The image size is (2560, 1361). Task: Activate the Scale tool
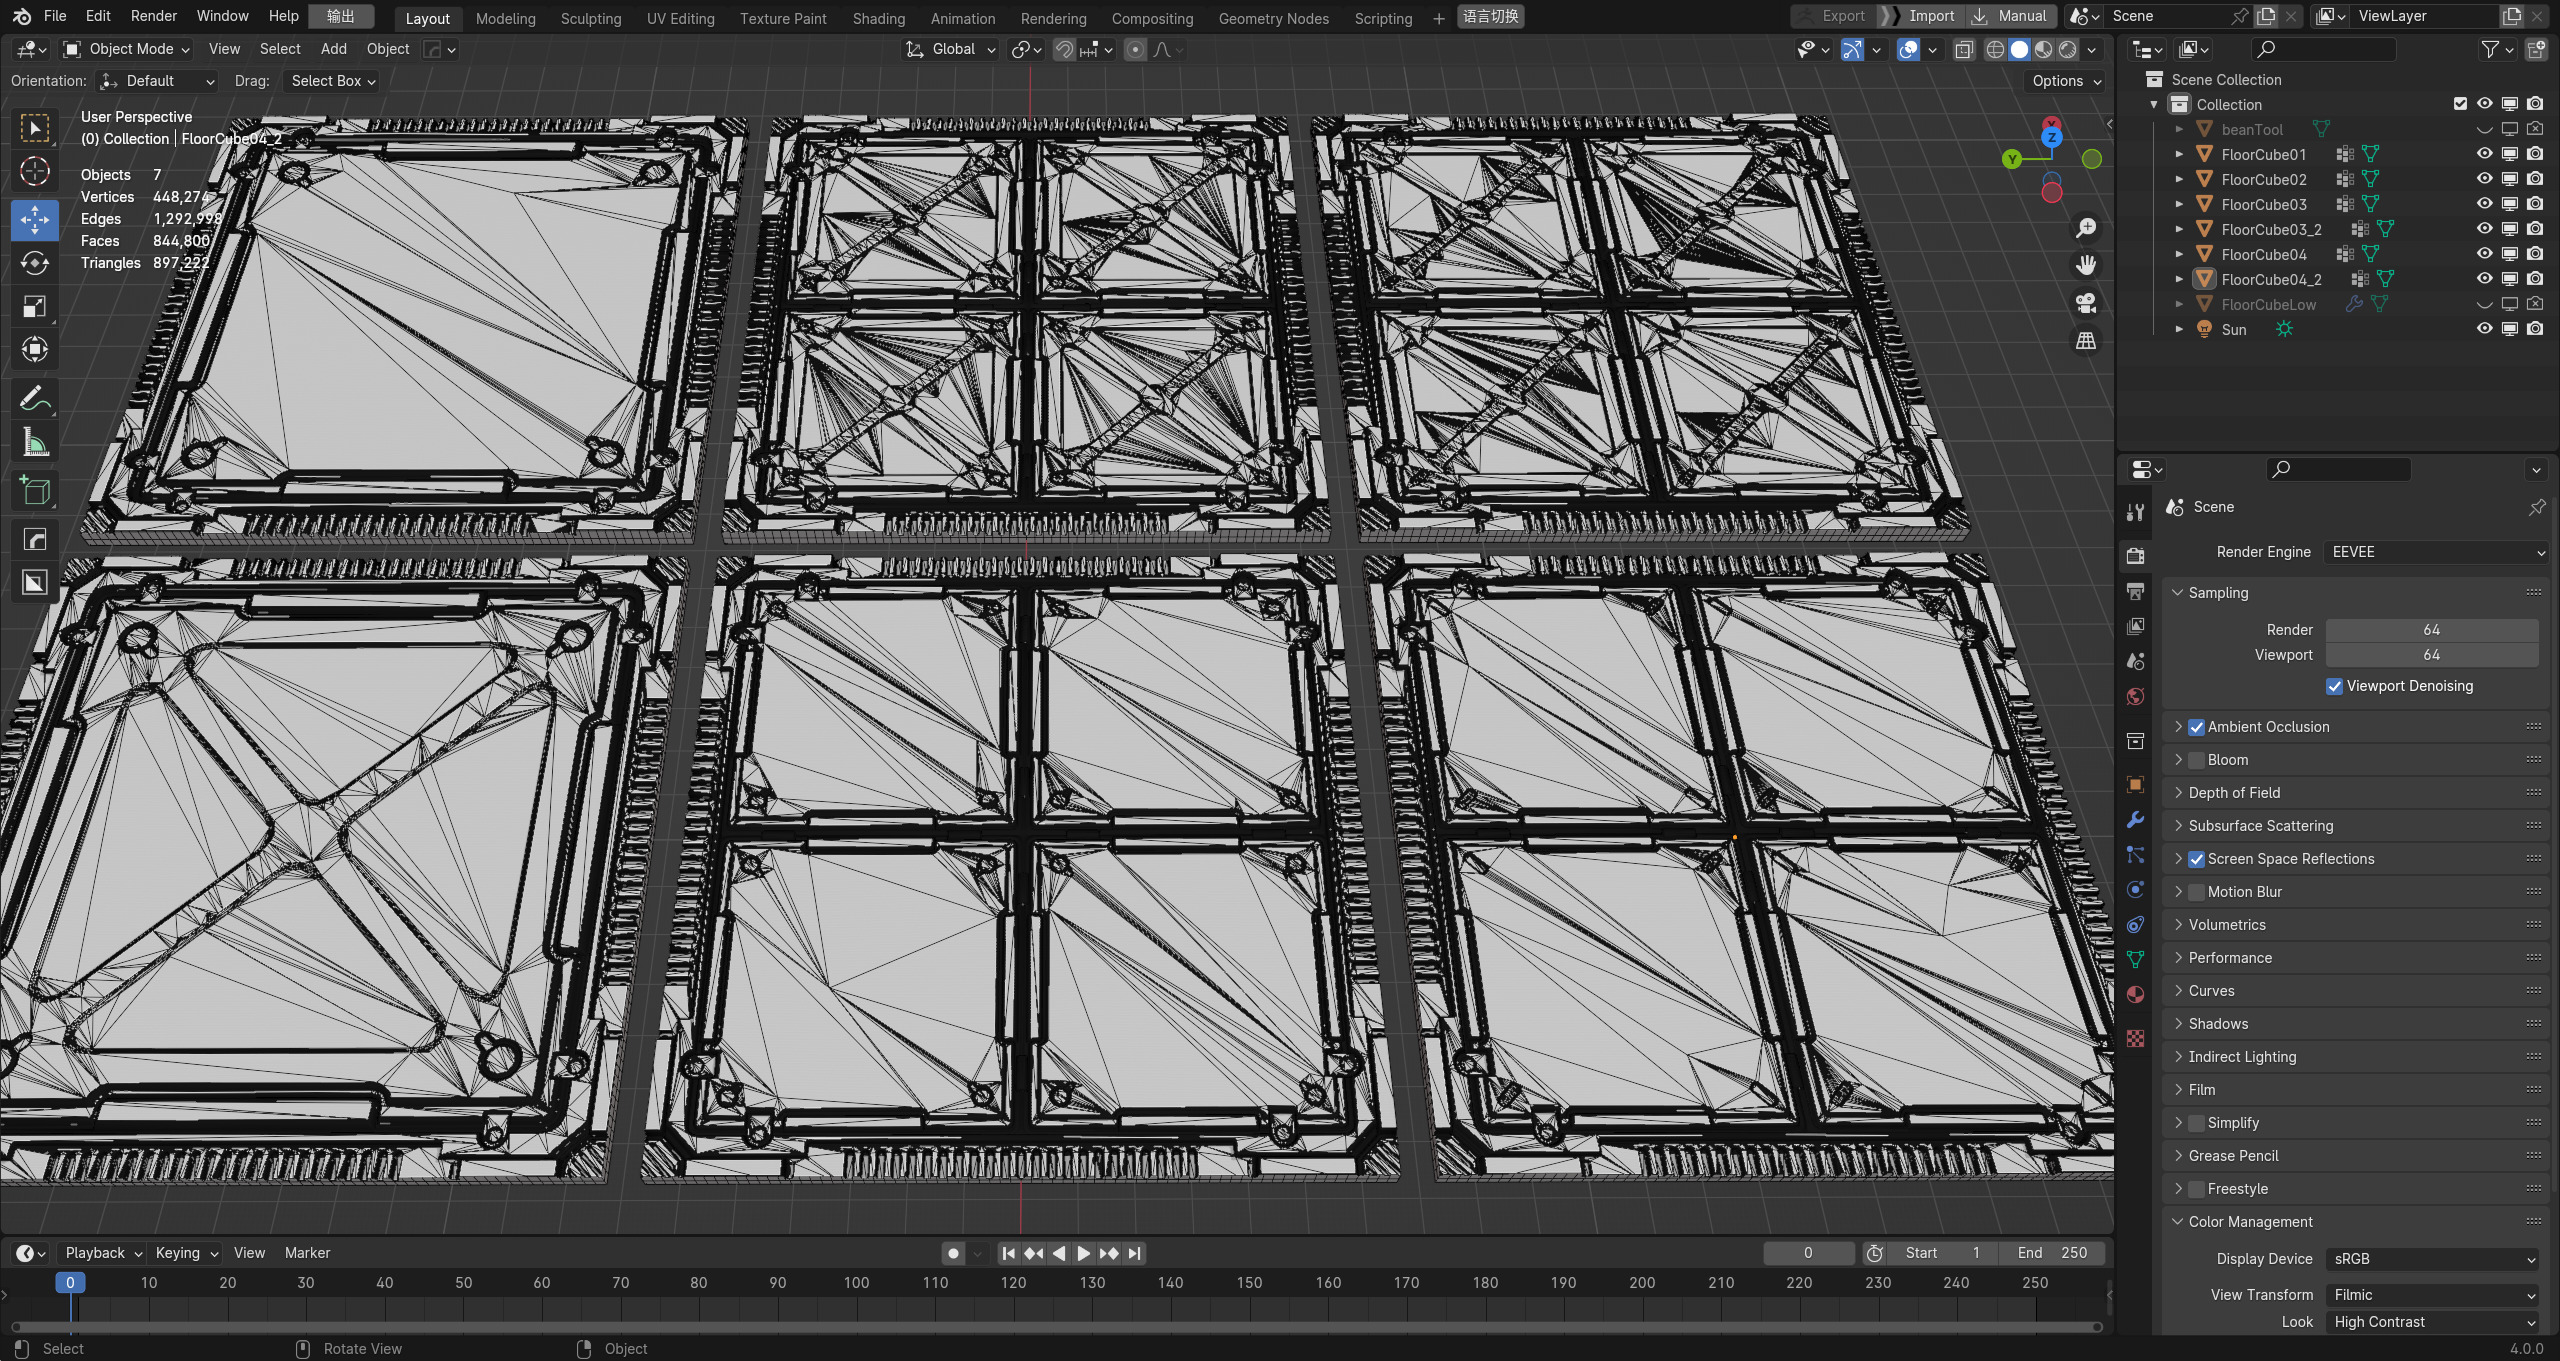(x=35, y=306)
